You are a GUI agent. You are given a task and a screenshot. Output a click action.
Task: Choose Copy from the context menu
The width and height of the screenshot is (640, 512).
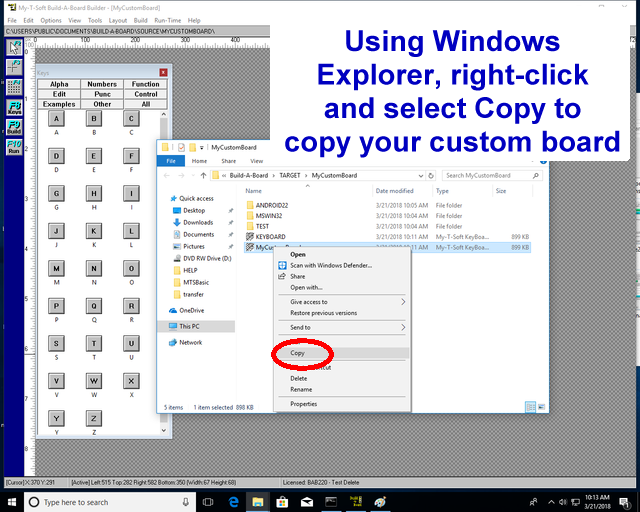pos(298,353)
